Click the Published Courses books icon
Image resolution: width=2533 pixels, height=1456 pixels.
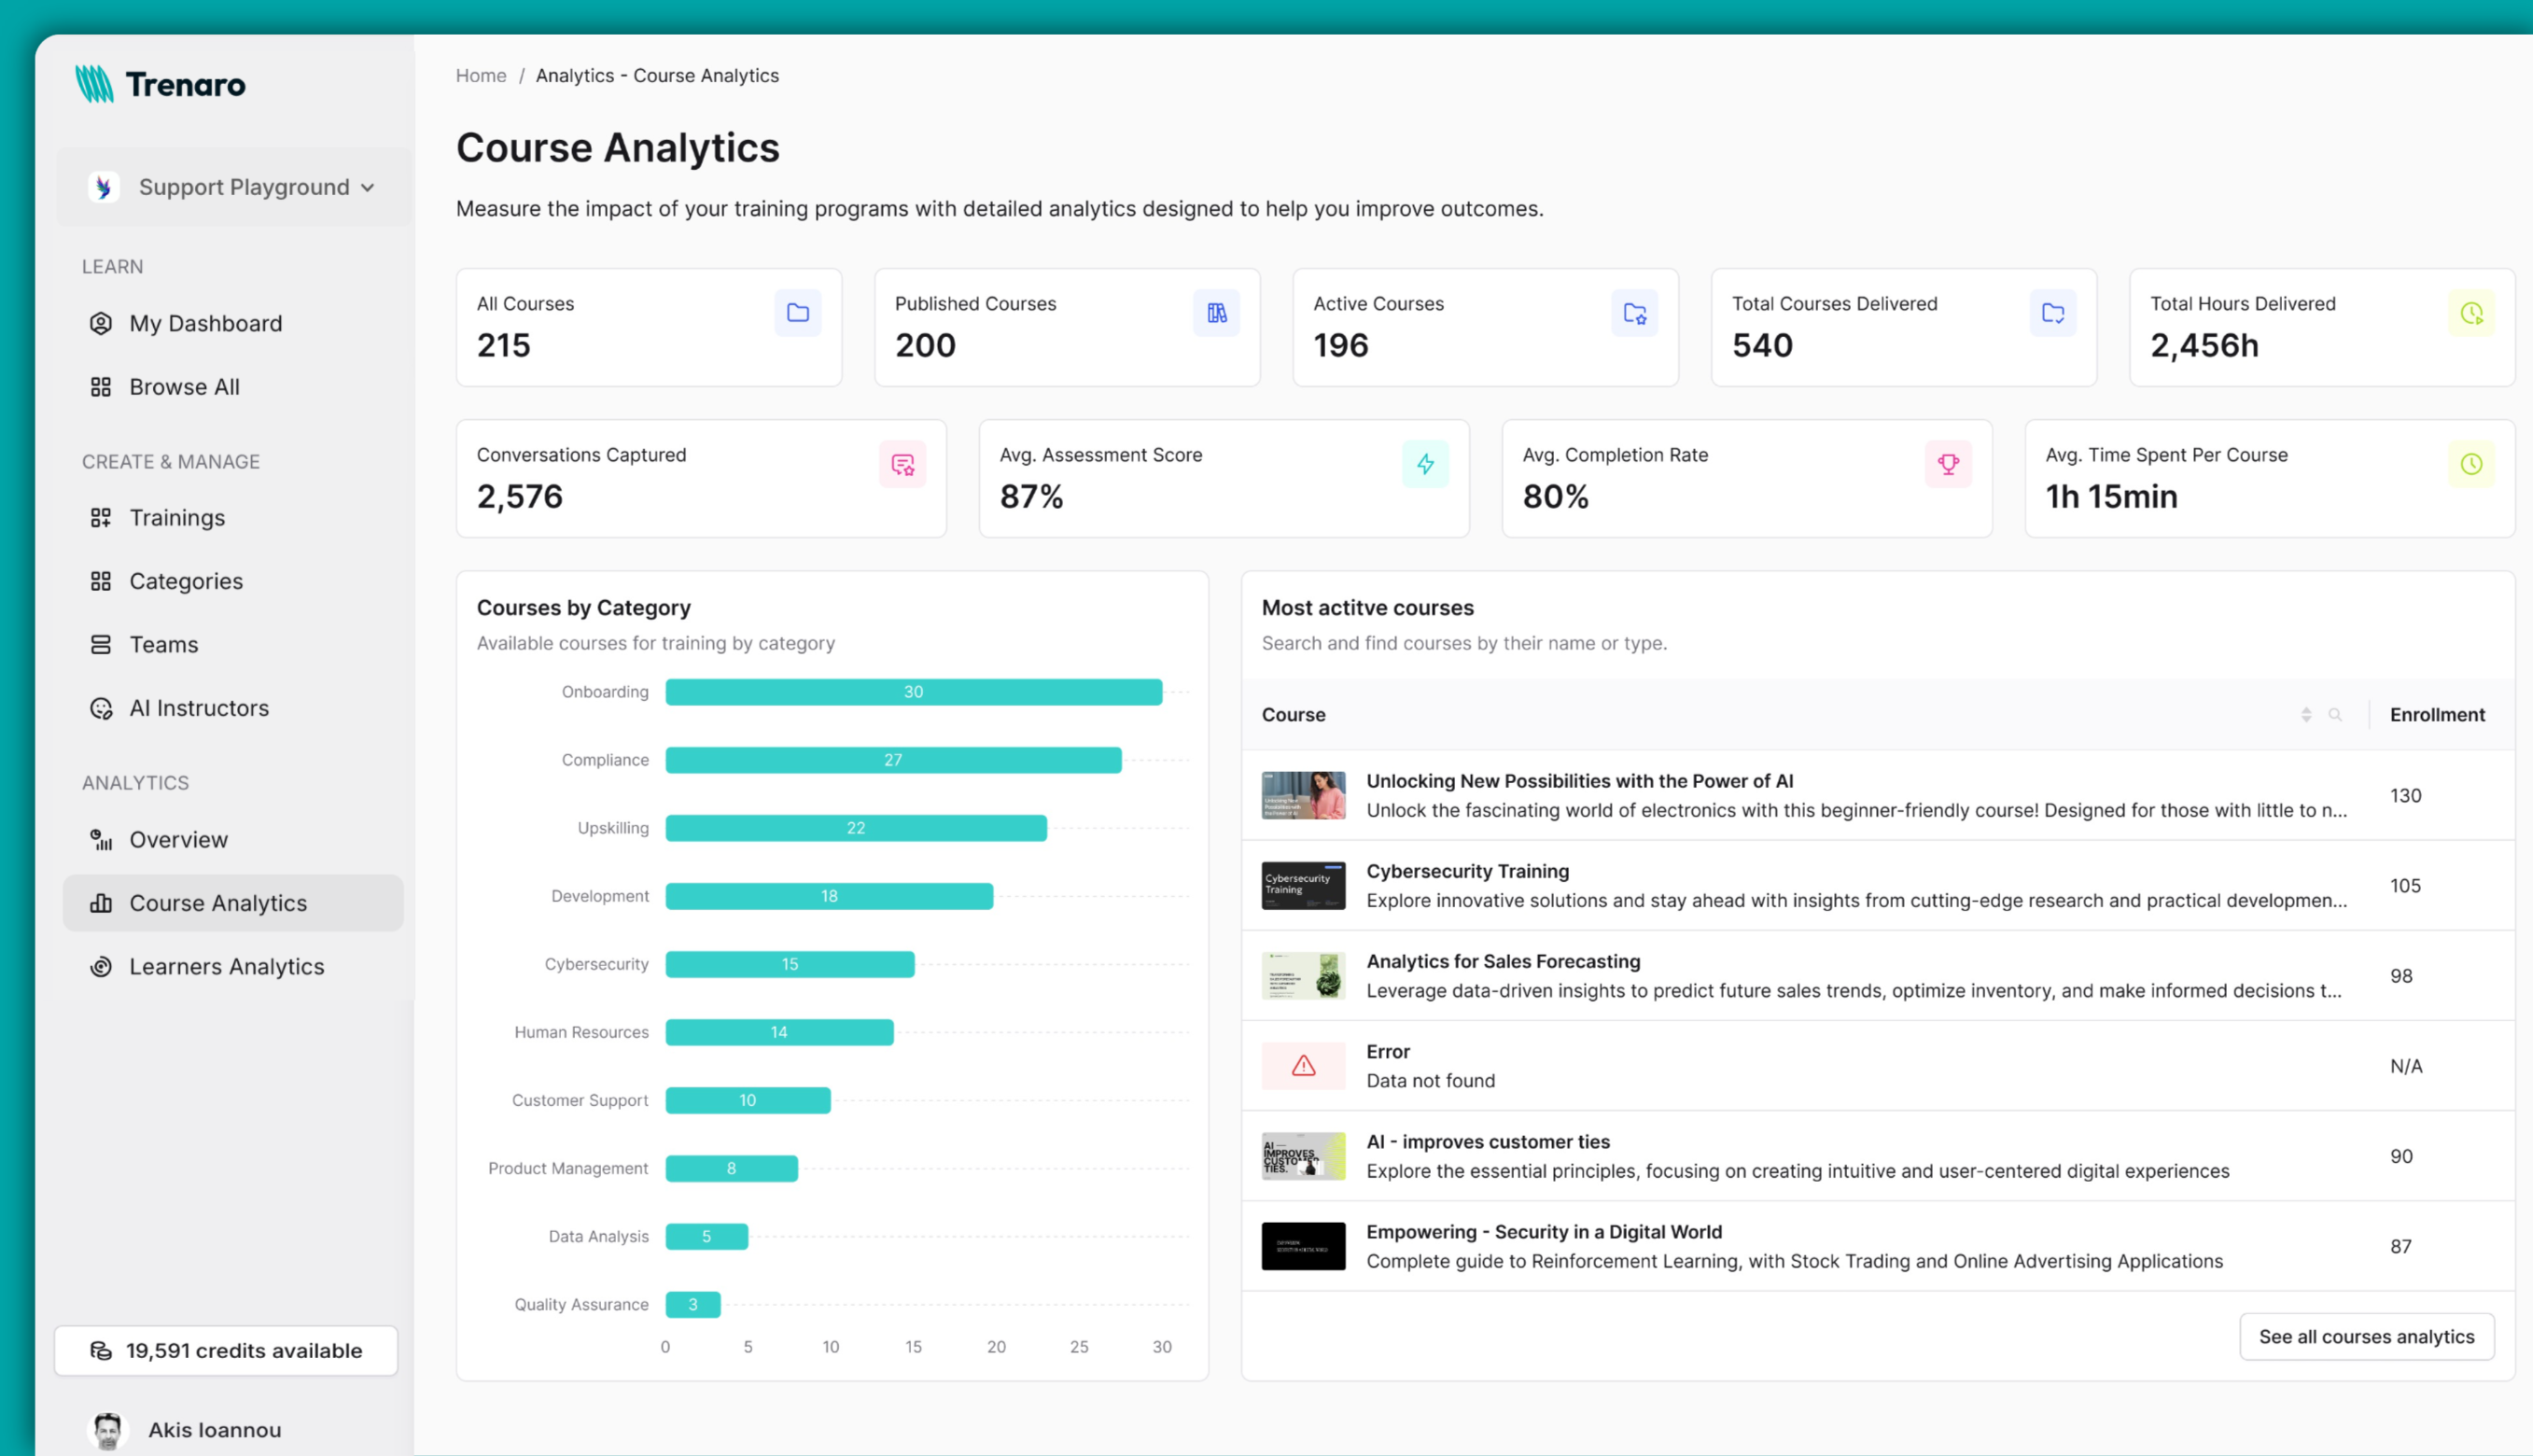coord(1216,313)
